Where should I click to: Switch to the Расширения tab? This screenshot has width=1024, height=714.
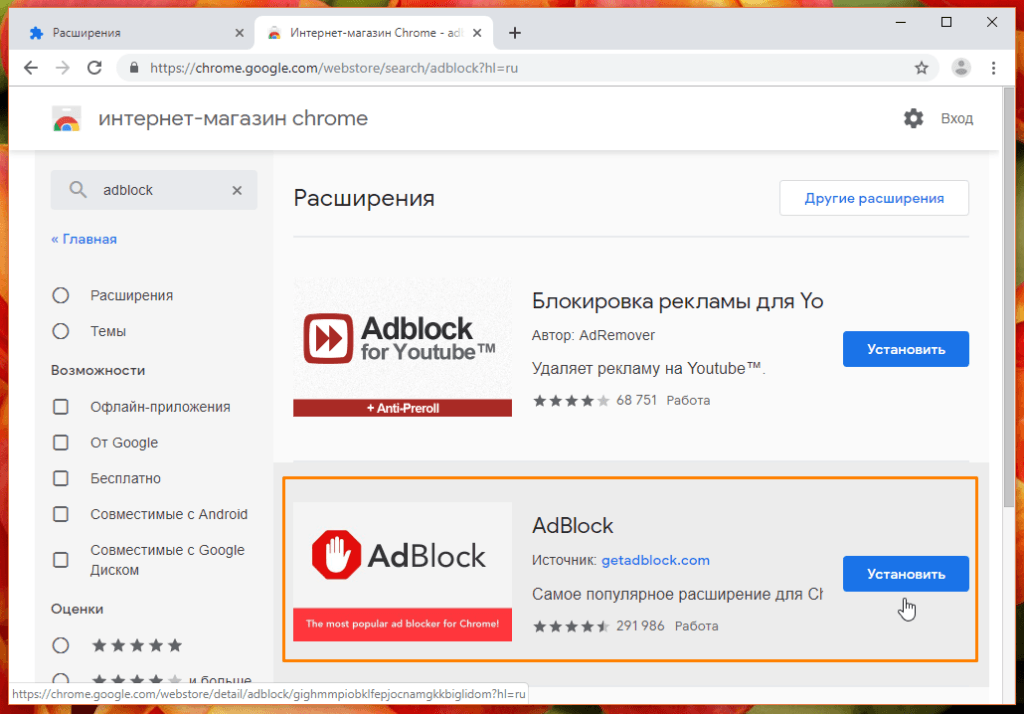point(136,33)
